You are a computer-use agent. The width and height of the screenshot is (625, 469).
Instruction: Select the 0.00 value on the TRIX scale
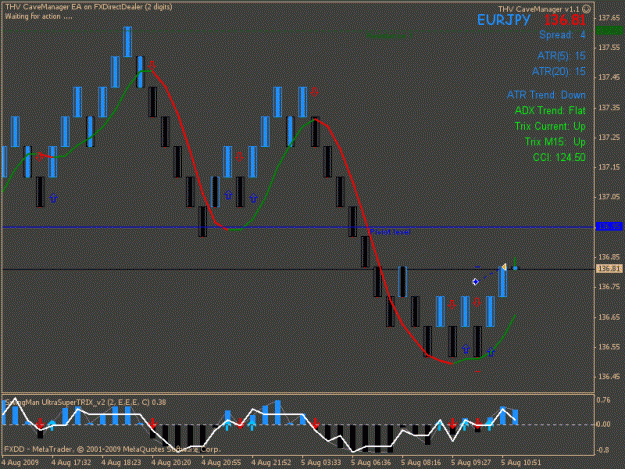point(604,424)
